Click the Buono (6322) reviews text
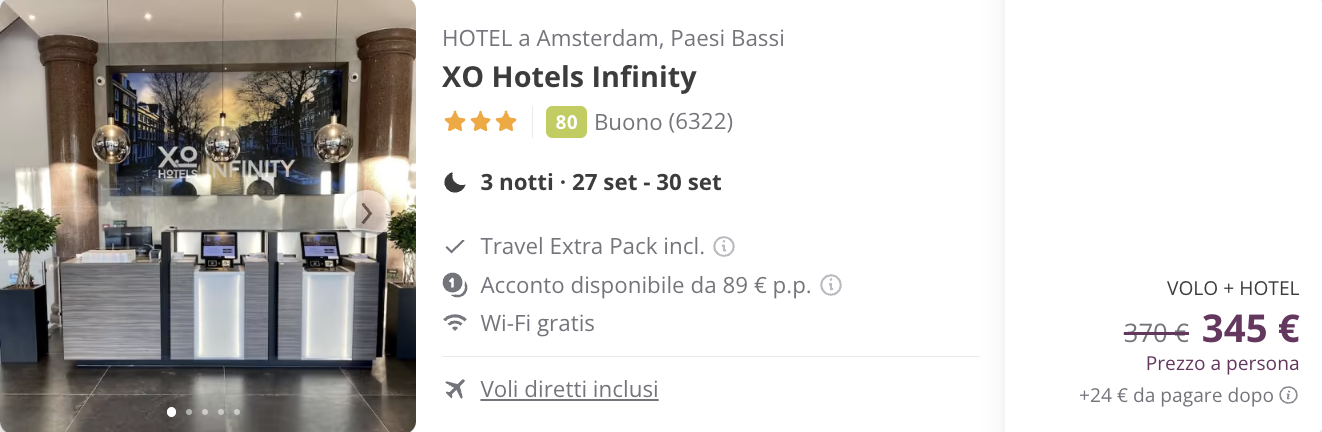Screen dimensions: 1322x432 point(663,122)
